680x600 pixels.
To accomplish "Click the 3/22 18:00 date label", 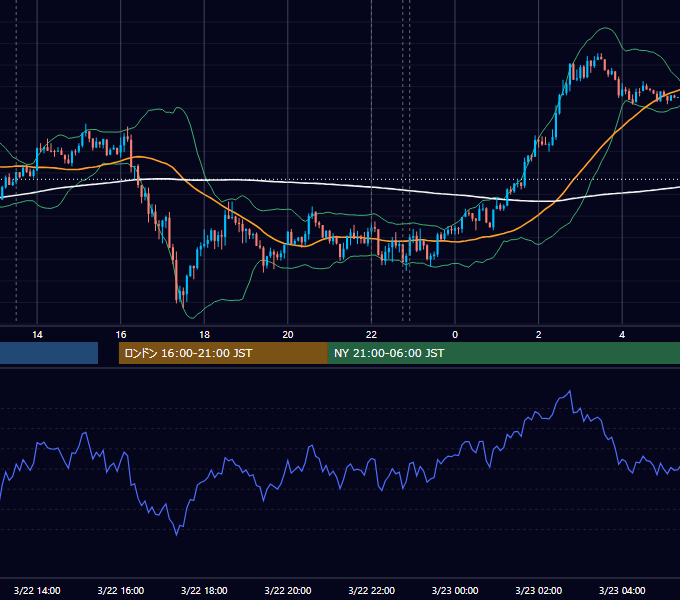I will 204,590.
